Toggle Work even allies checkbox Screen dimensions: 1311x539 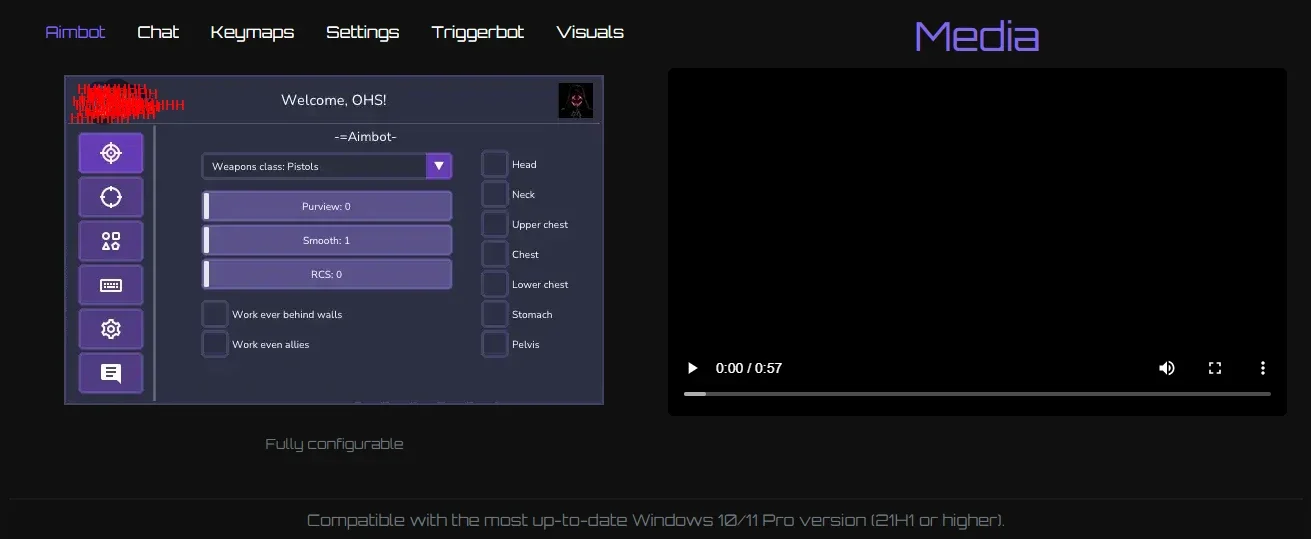point(215,344)
